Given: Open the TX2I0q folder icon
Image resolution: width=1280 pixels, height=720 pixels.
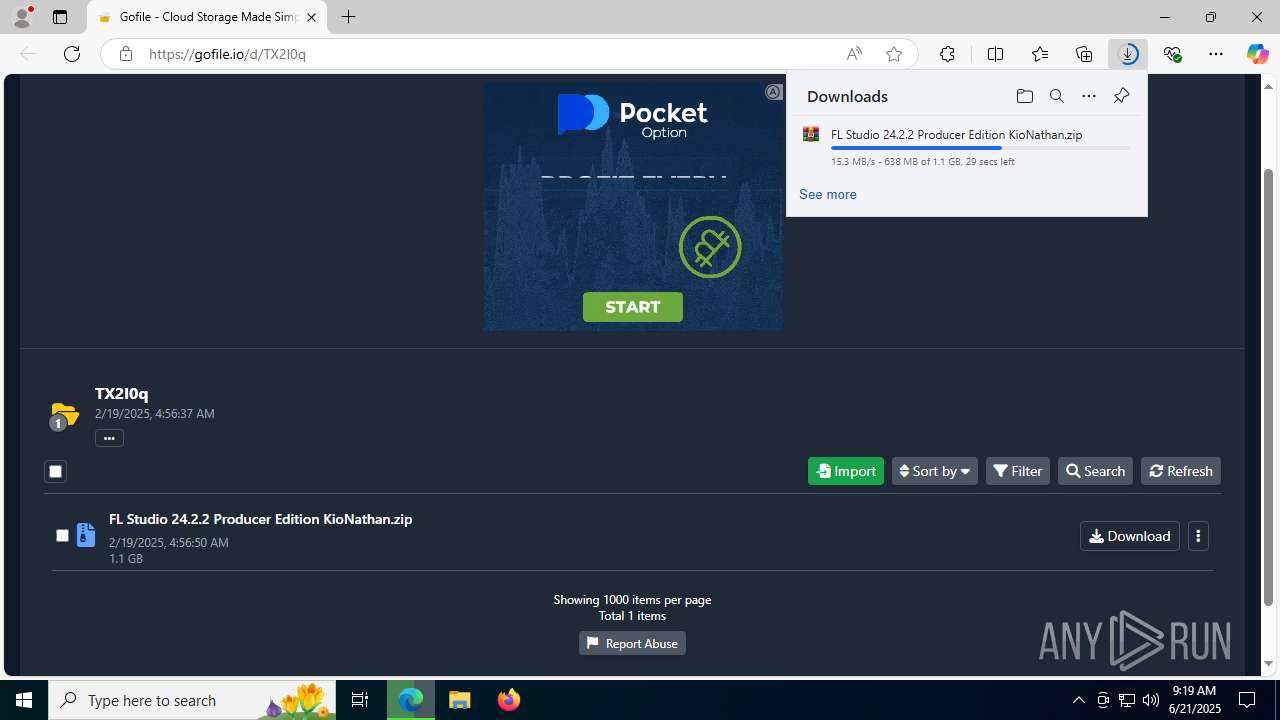Looking at the screenshot, I should pyautogui.click(x=64, y=413).
